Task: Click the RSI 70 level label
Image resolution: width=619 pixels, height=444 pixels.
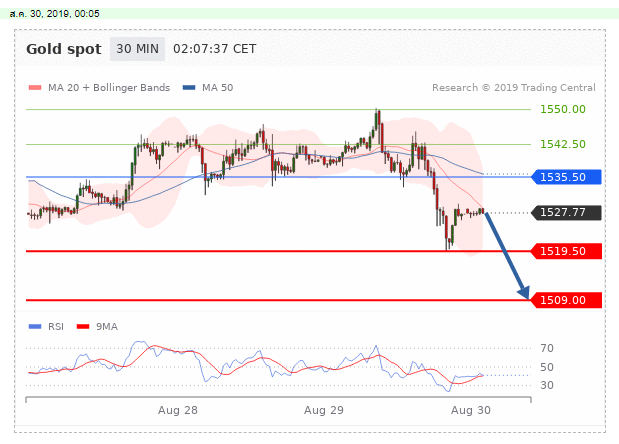Action: pos(547,348)
